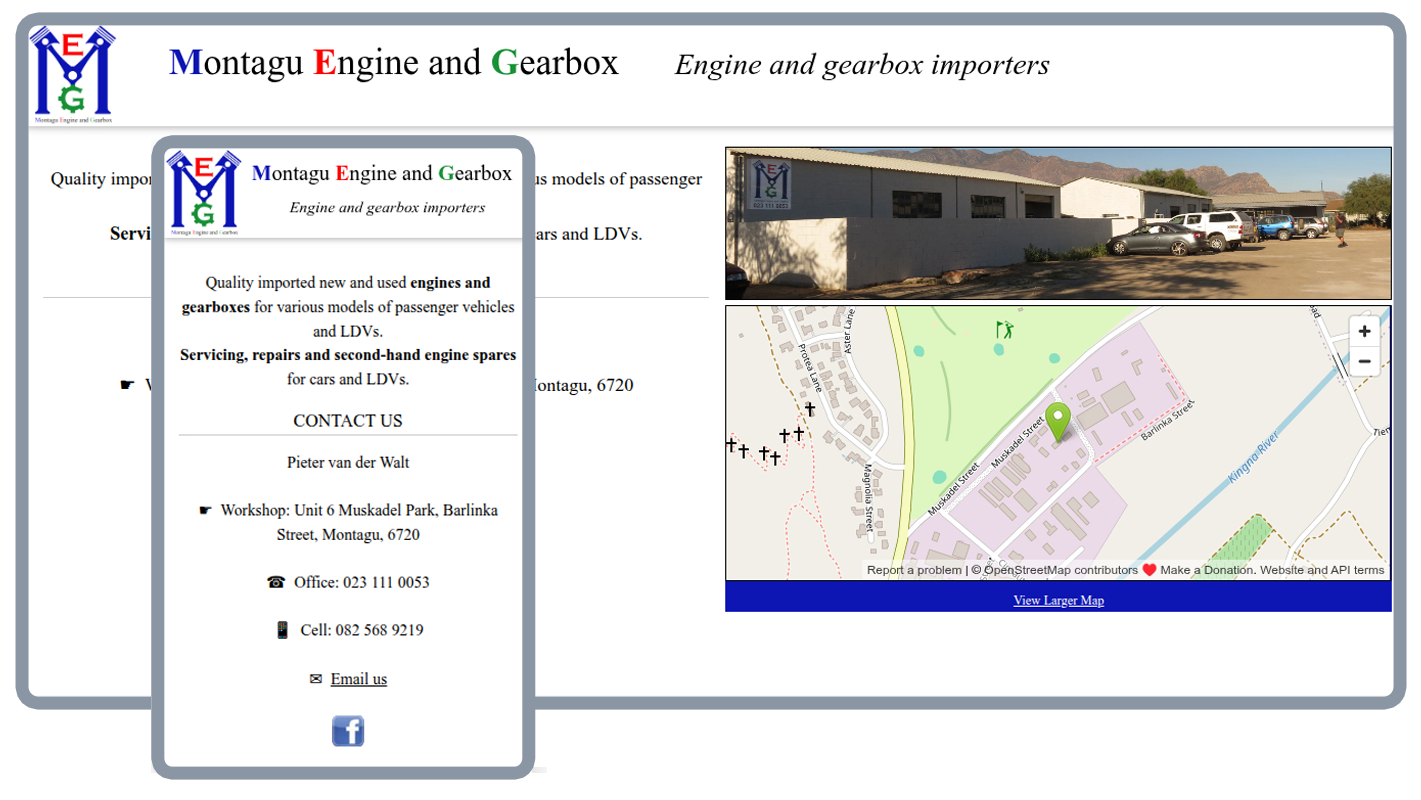The image size is (1421, 800).
Task: Click the envelope icon beside Email us
Action: (x=316, y=679)
